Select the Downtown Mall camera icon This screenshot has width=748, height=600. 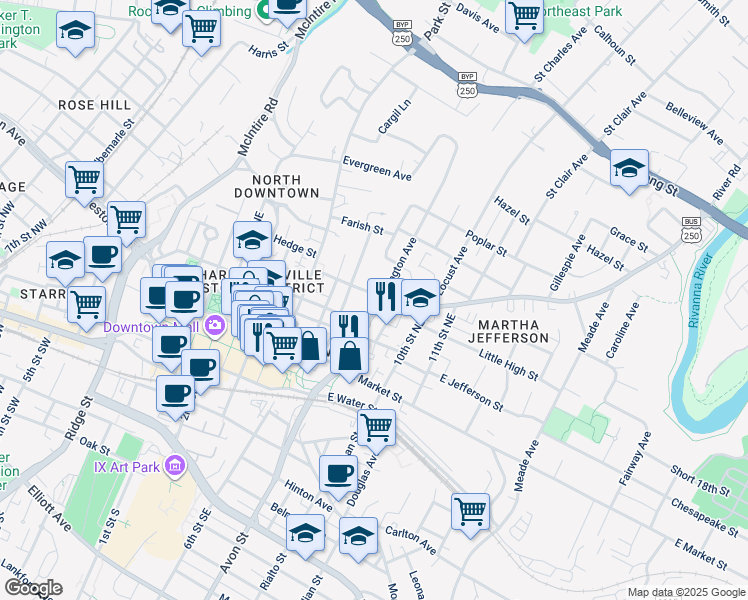click(x=215, y=325)
